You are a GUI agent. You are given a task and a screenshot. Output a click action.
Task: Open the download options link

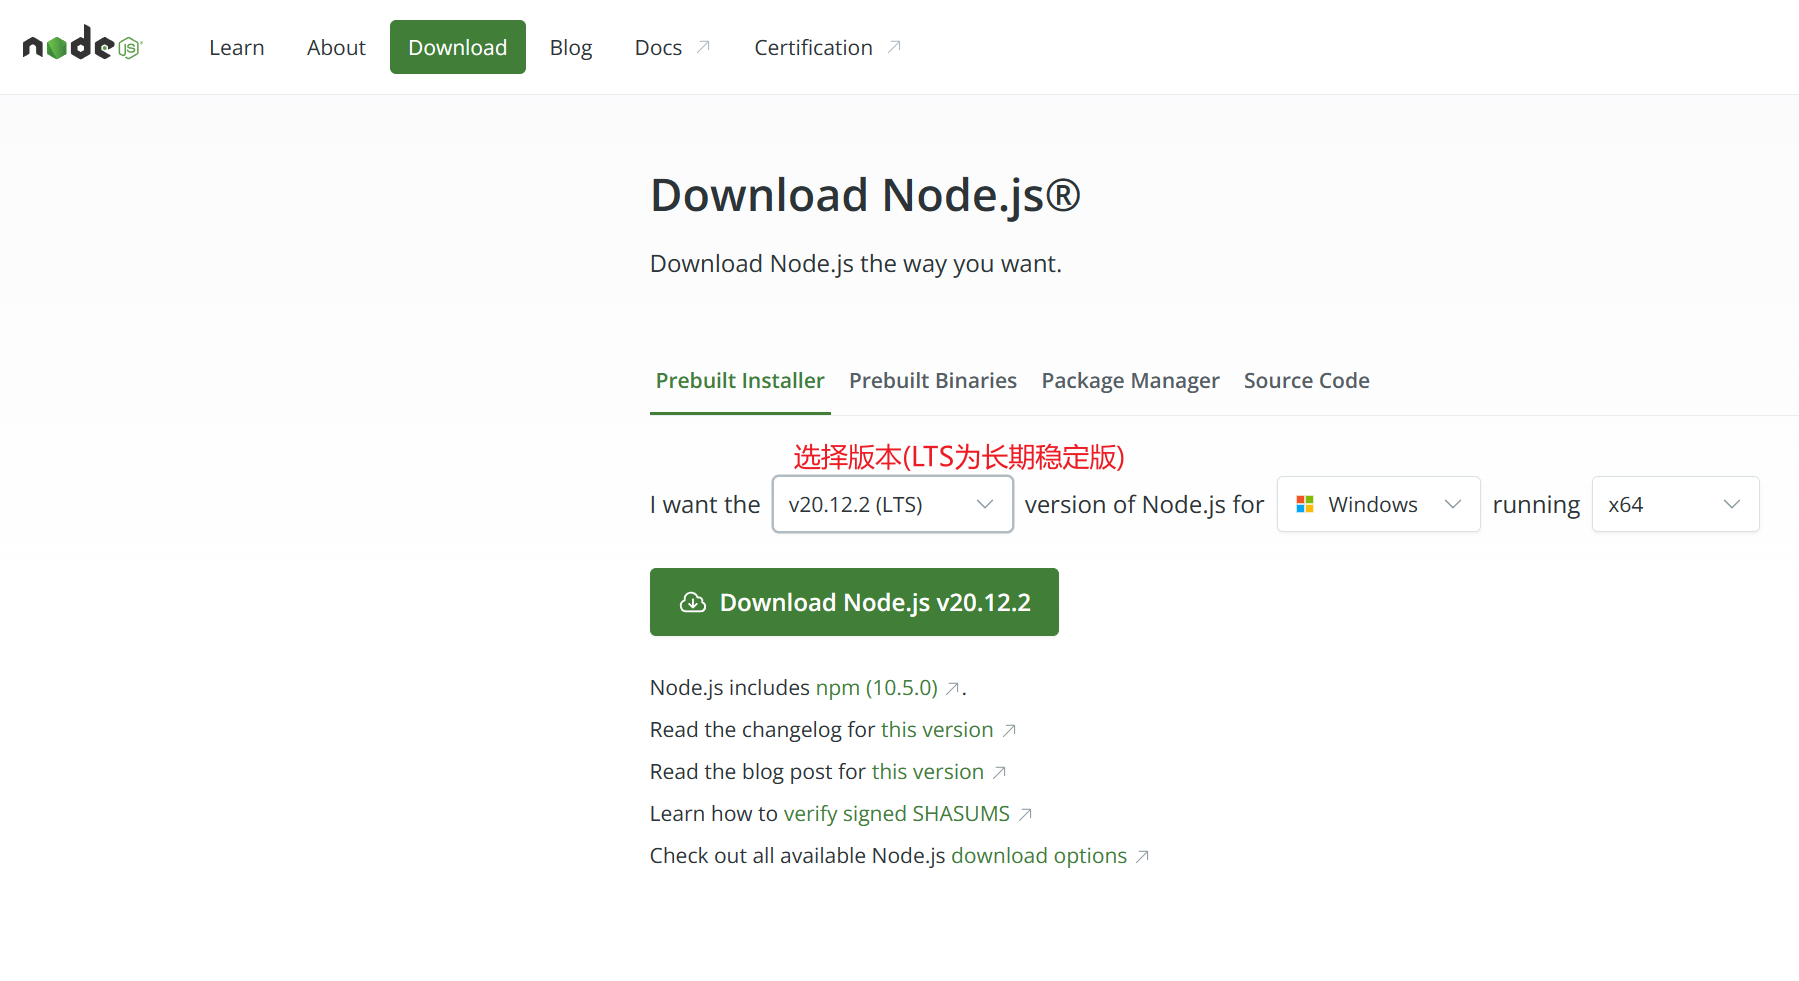point(1039,856)
